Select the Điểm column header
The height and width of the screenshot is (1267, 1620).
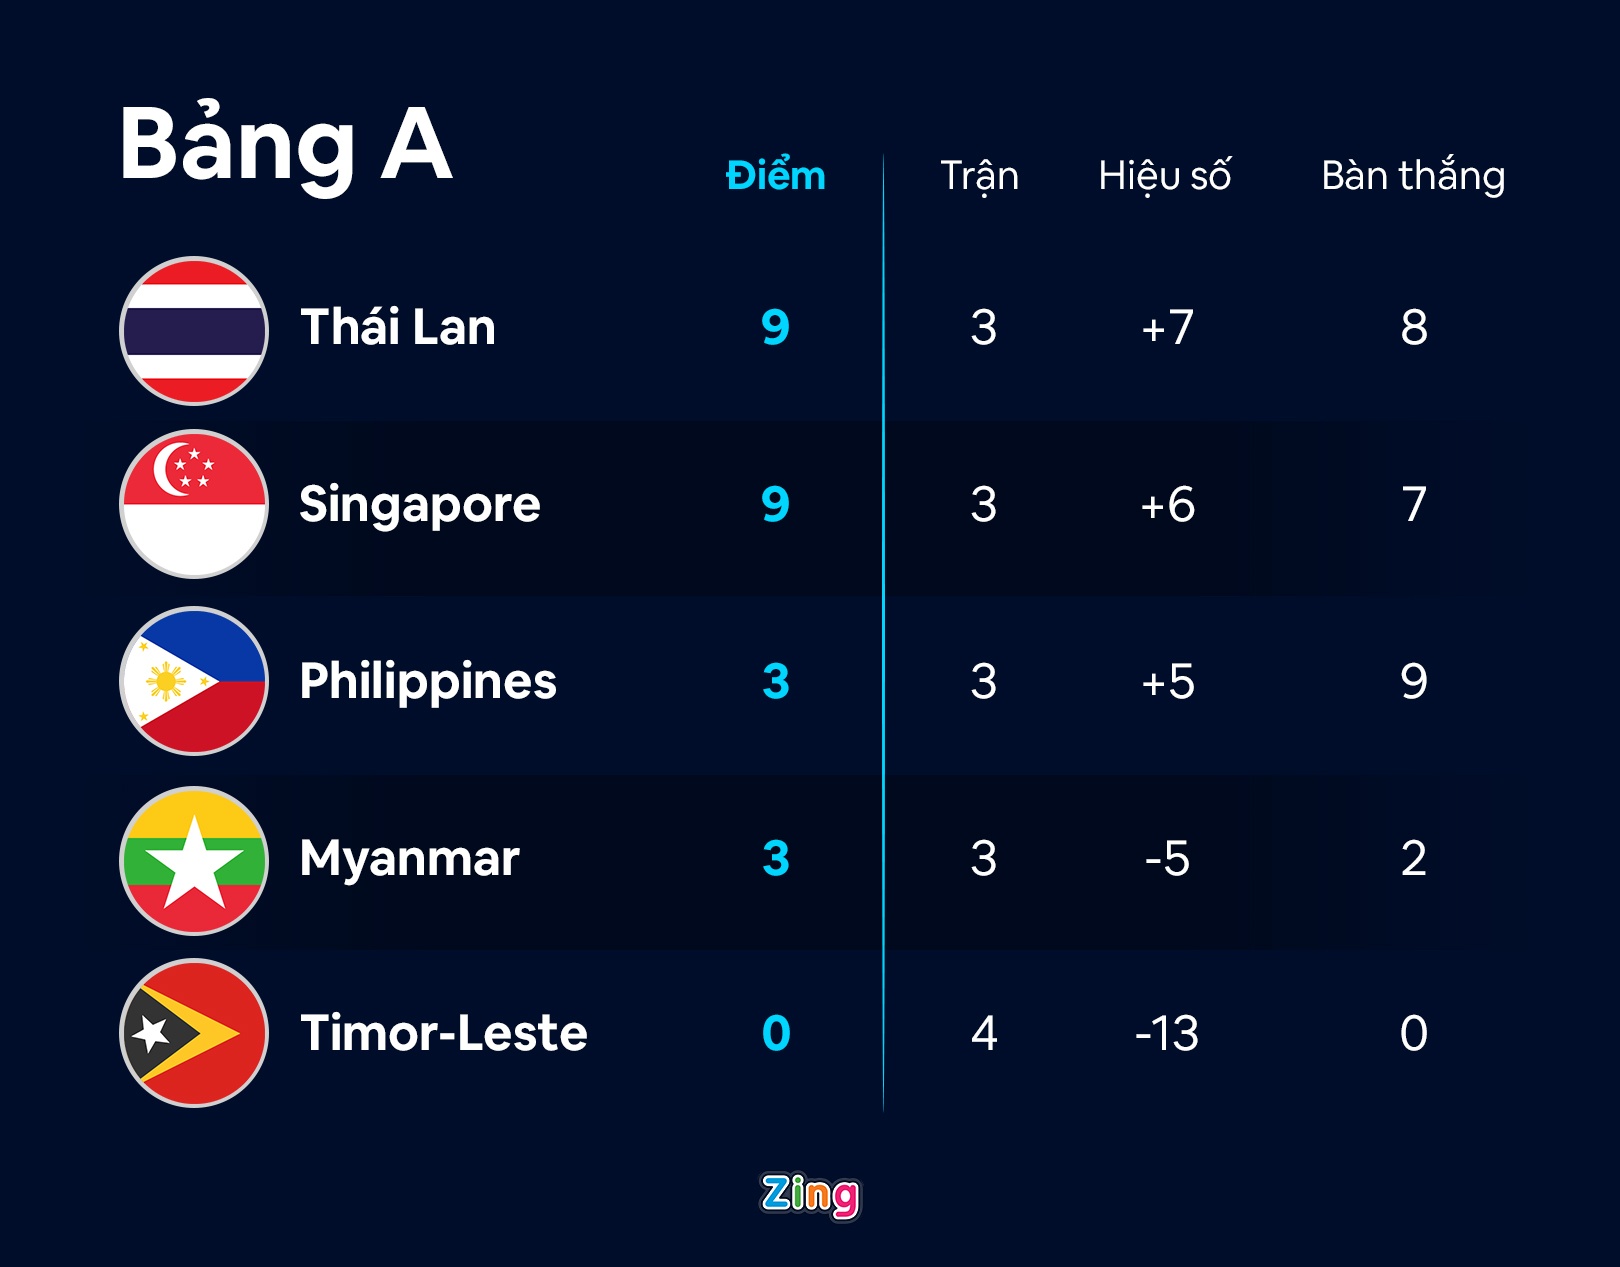[x=776, y=176]
